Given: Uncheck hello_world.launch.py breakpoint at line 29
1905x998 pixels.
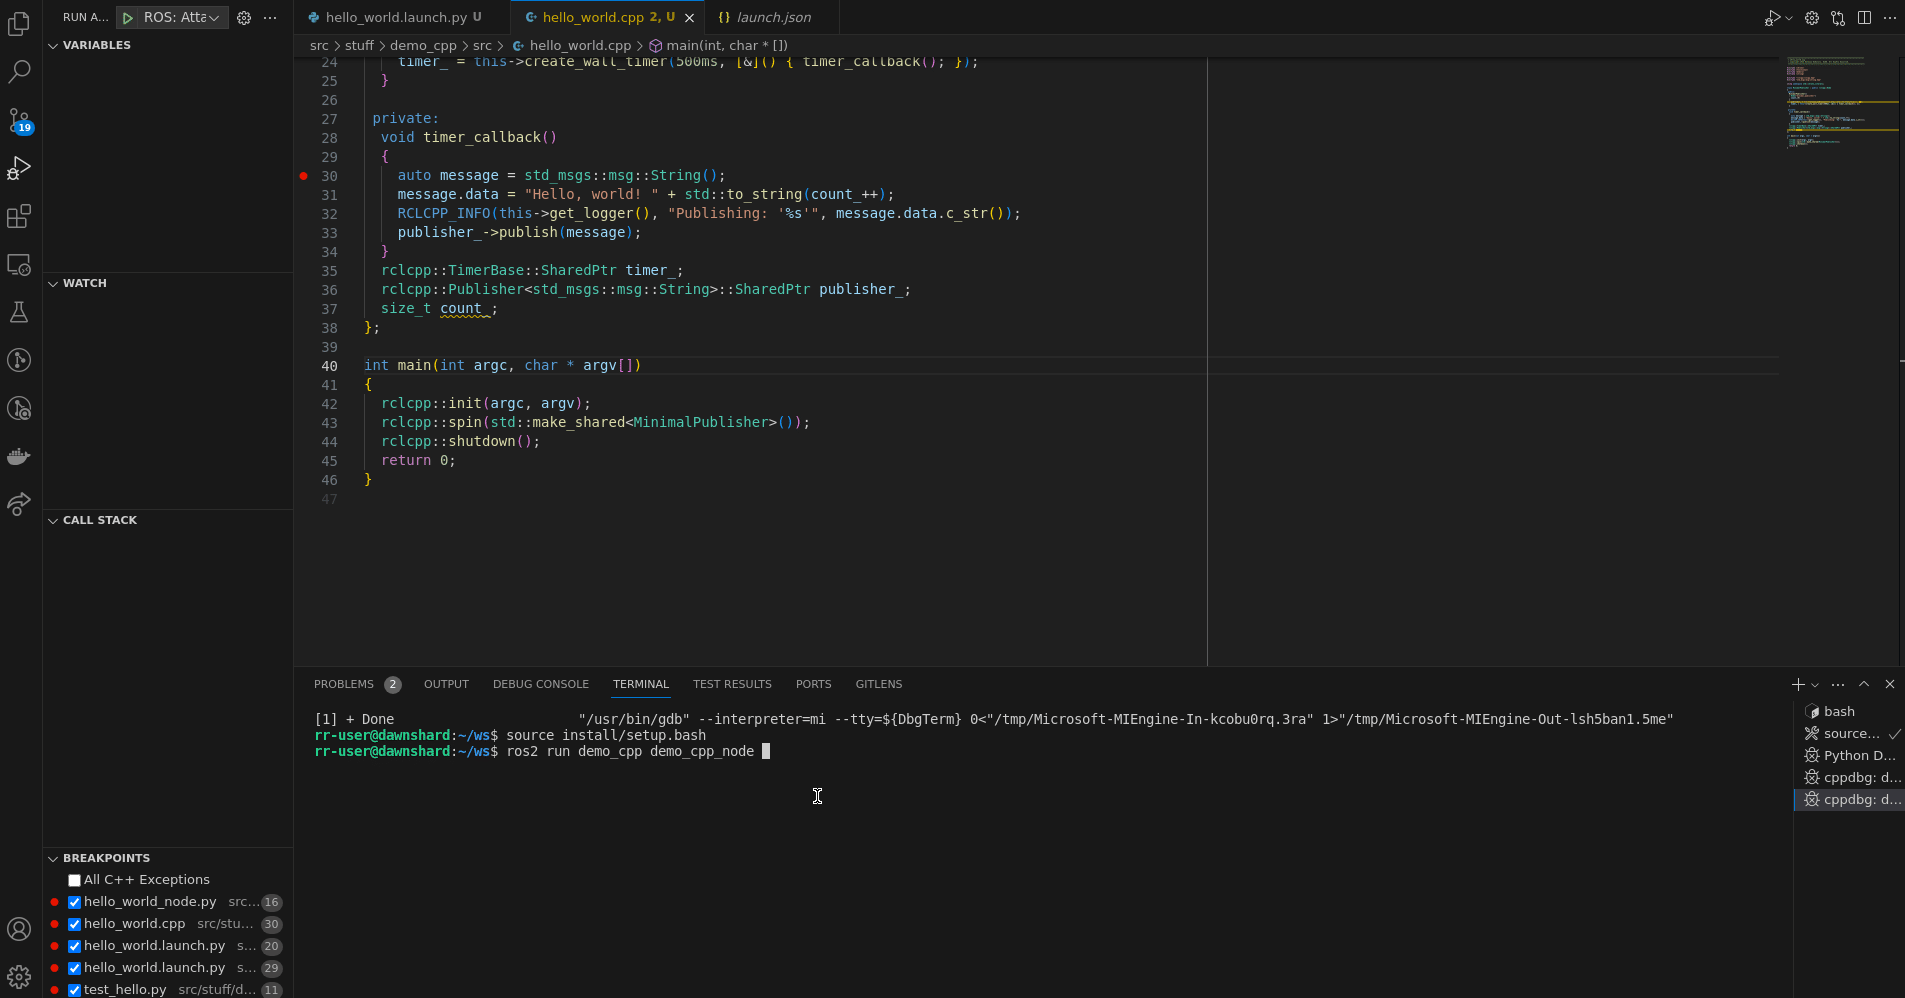Looking at the screenshot, I should [x=74, y=968].
